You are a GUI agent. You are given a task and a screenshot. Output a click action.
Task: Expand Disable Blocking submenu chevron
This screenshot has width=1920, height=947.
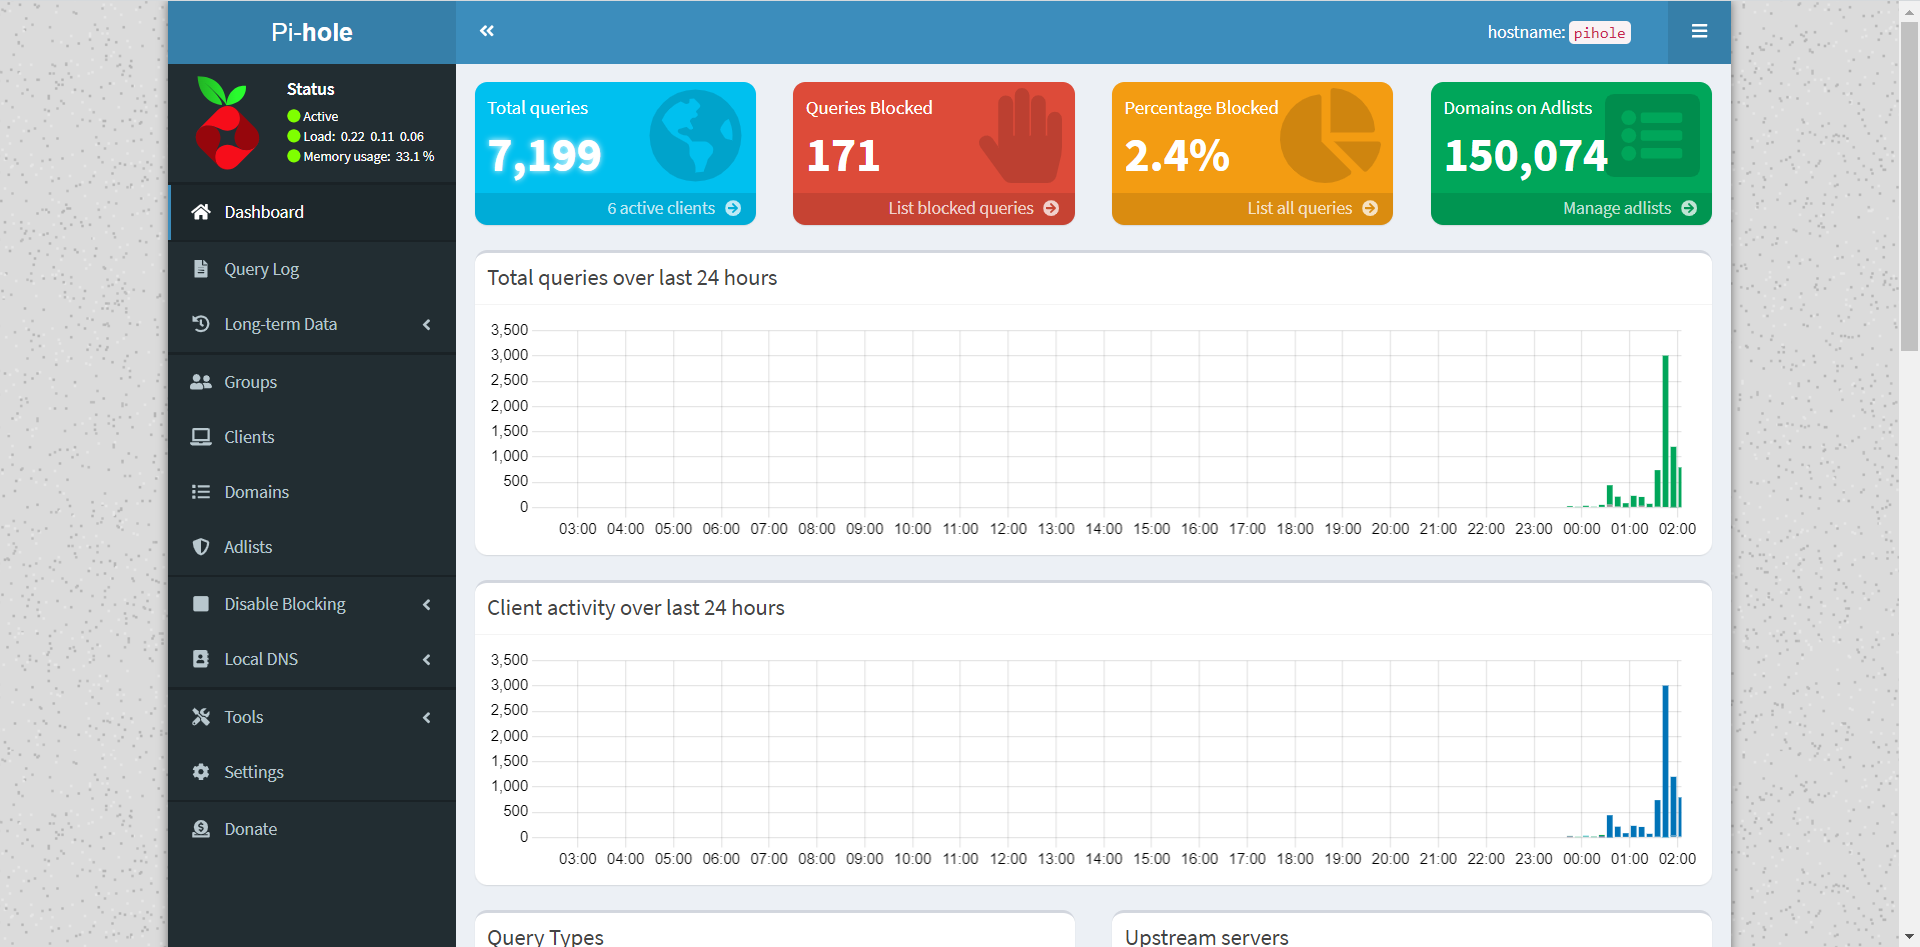[427, 604]
